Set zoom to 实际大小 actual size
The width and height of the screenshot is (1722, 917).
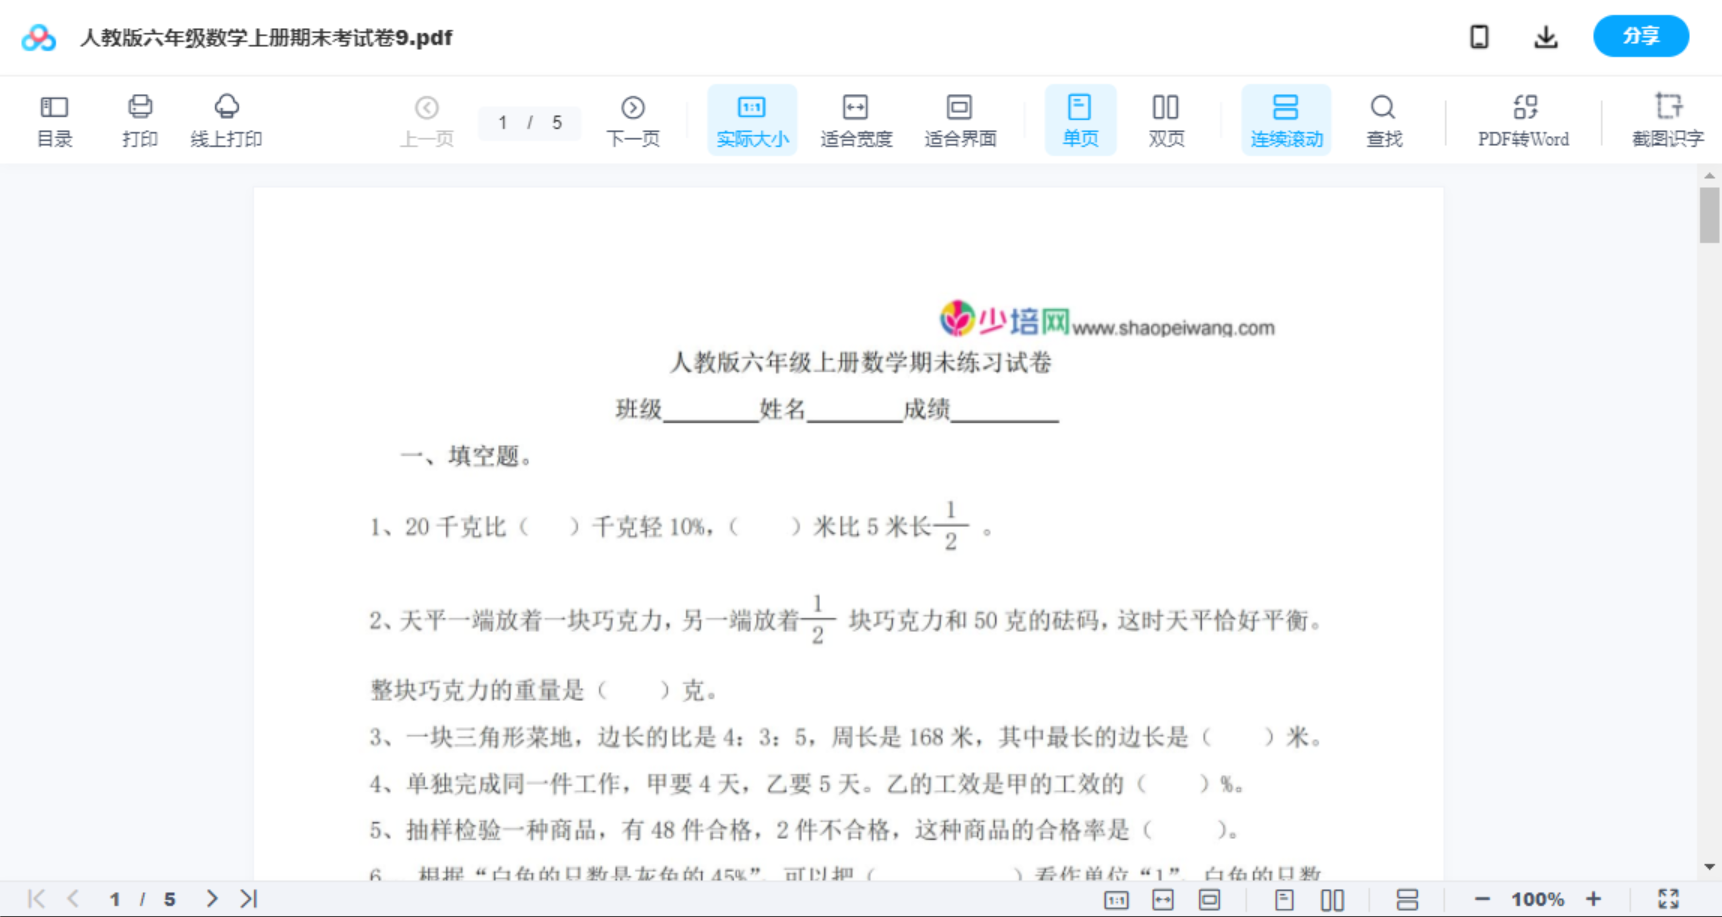pyautogui.click(x=751, y=119)
